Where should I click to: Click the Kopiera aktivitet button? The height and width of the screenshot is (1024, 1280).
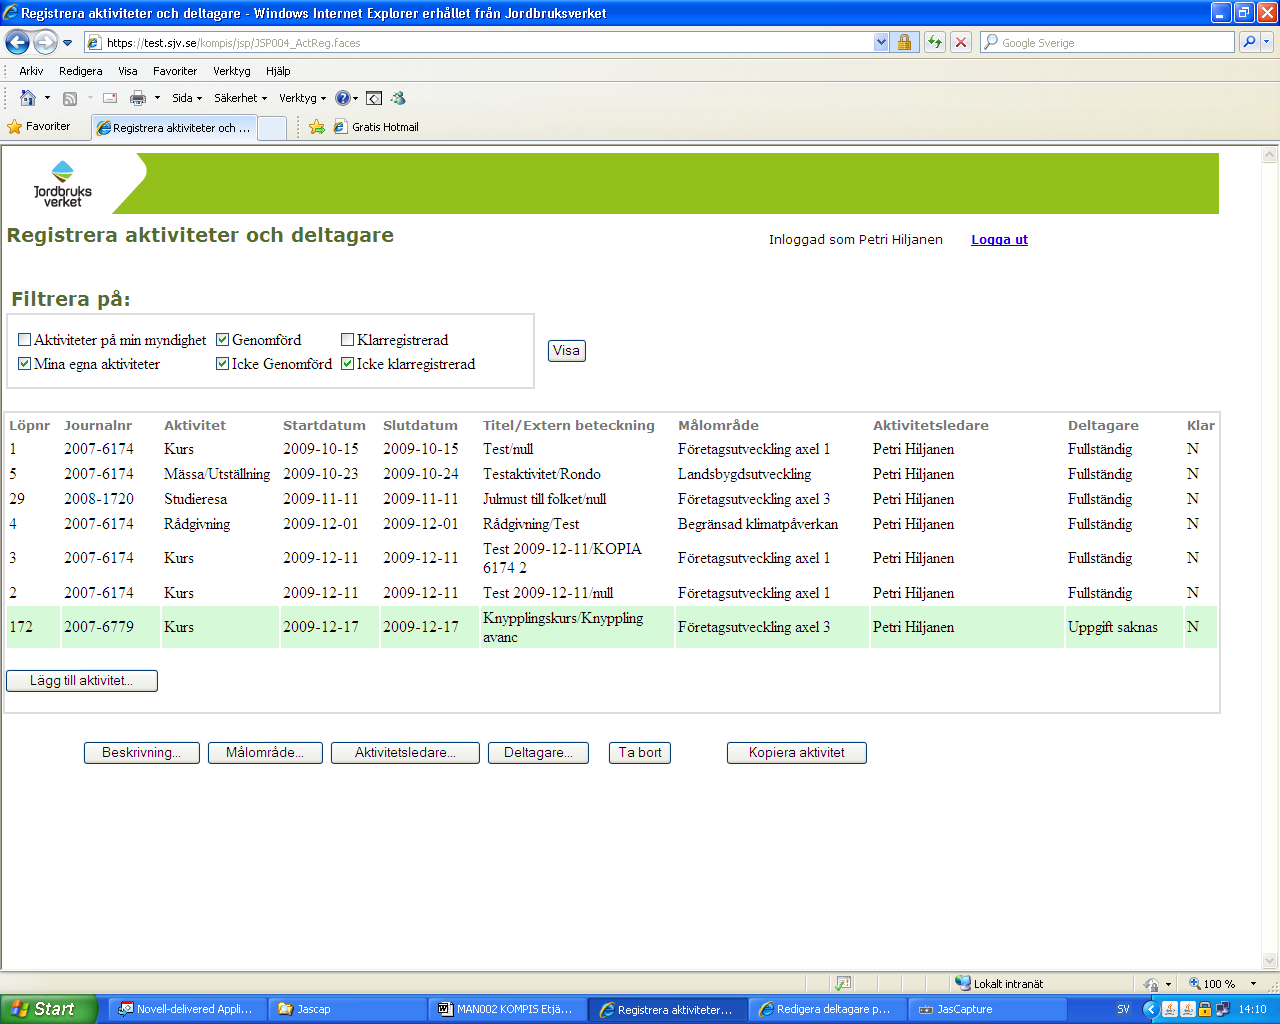(797, 753)
